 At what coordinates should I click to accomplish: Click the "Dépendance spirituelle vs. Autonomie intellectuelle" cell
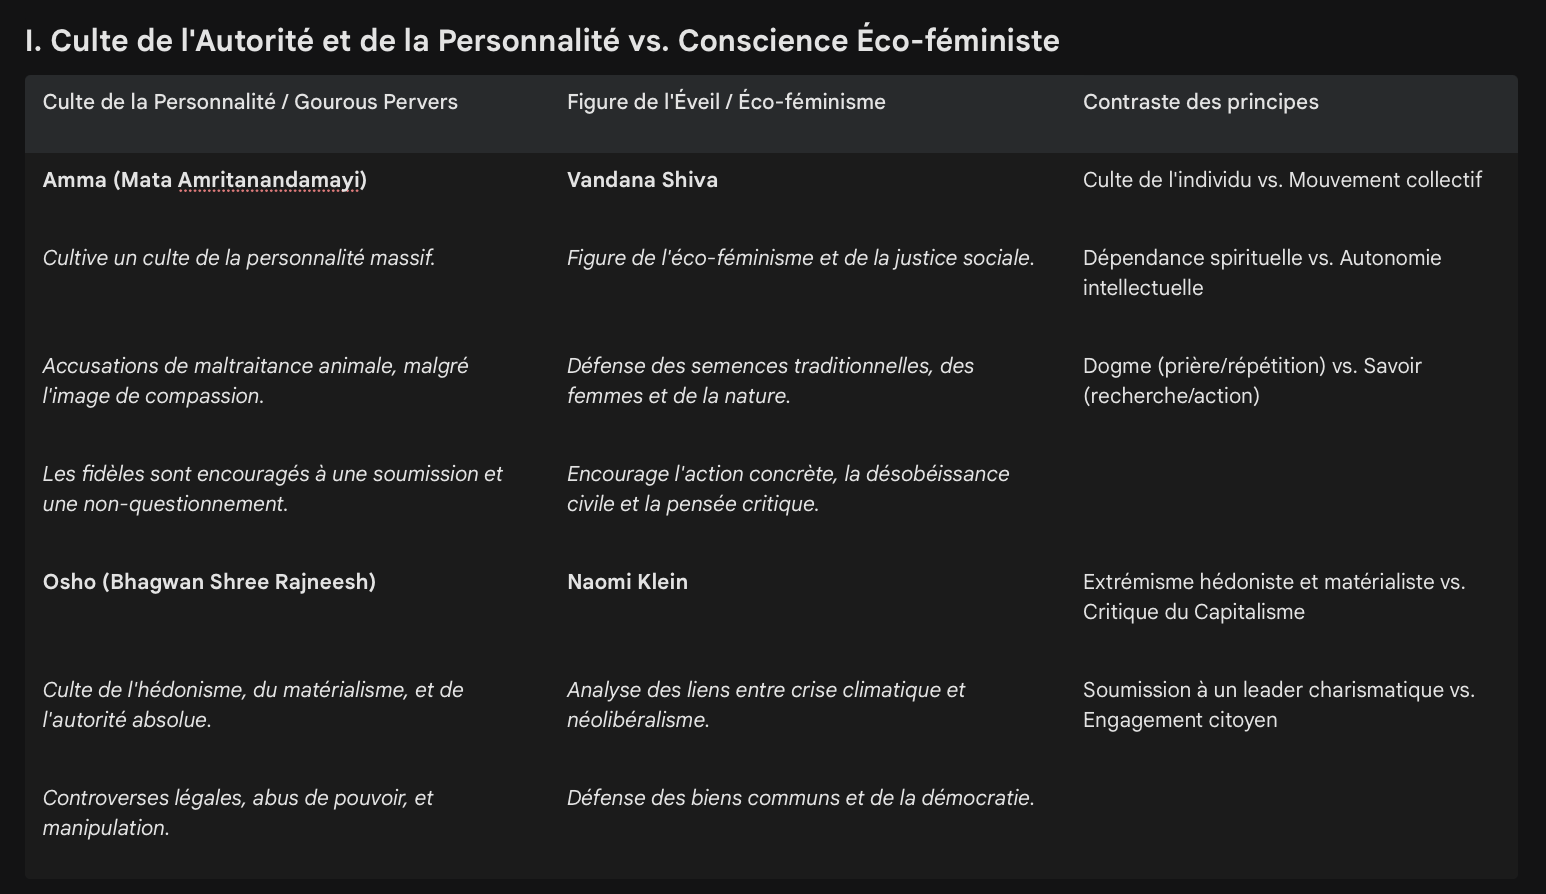1261,272
